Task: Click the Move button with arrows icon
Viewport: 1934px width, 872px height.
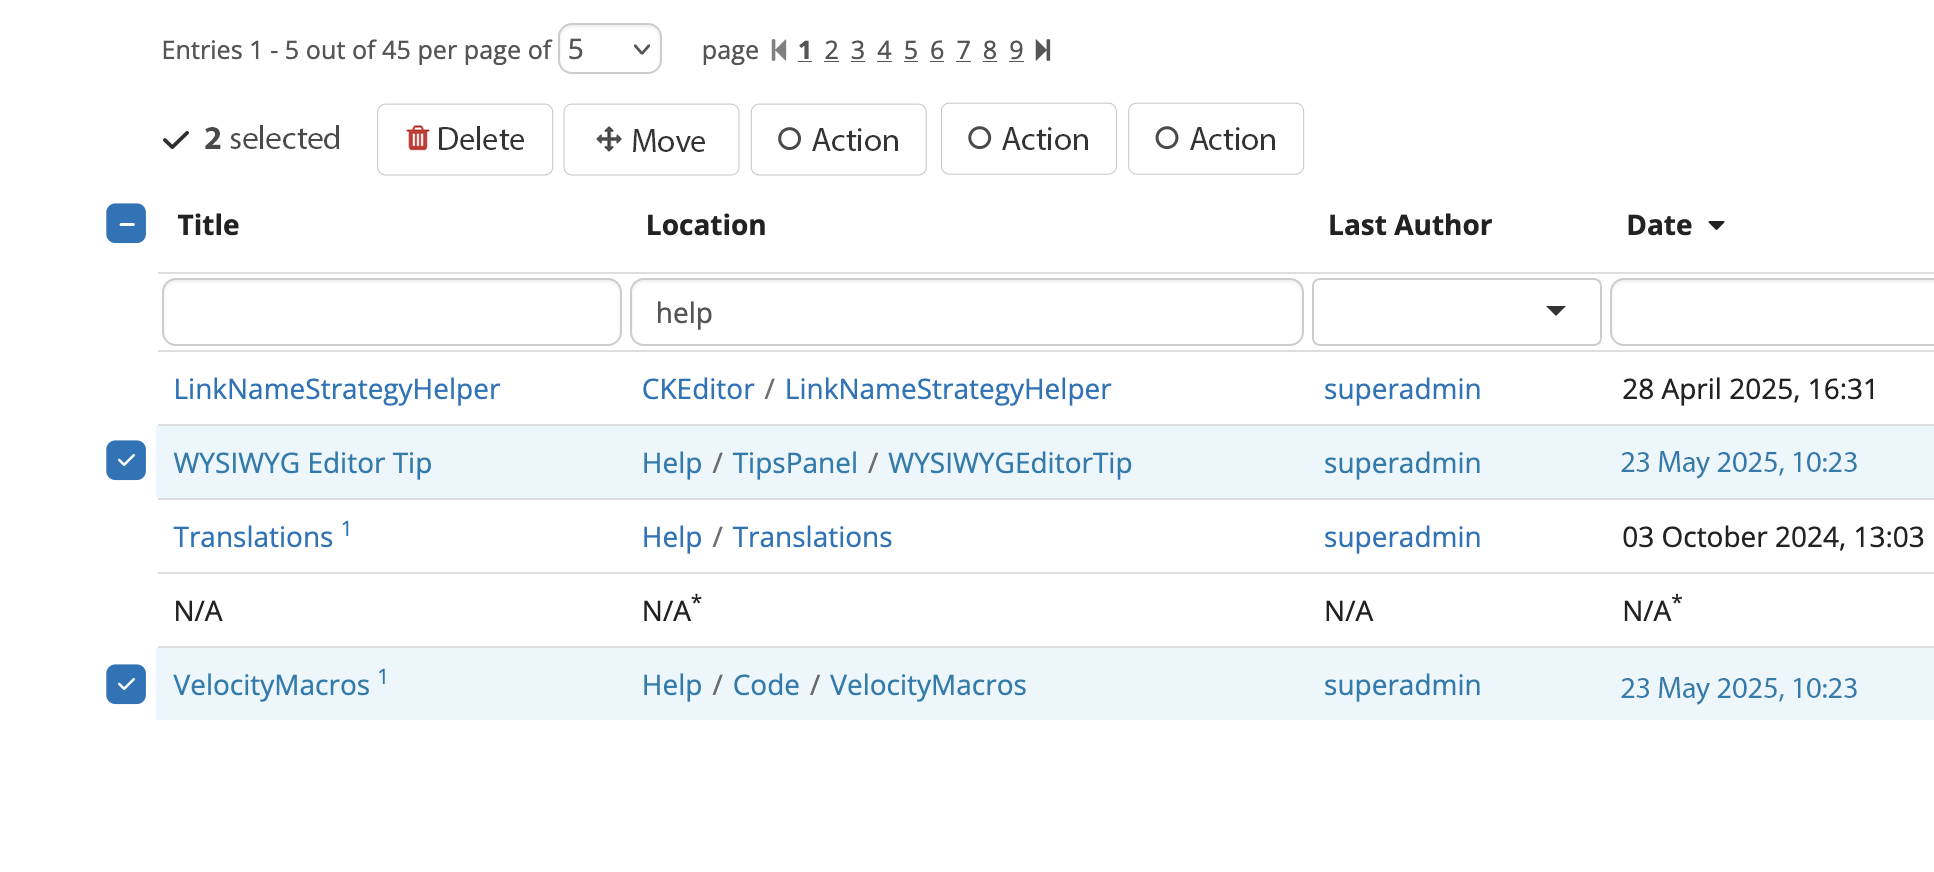Action: point(651,139)
